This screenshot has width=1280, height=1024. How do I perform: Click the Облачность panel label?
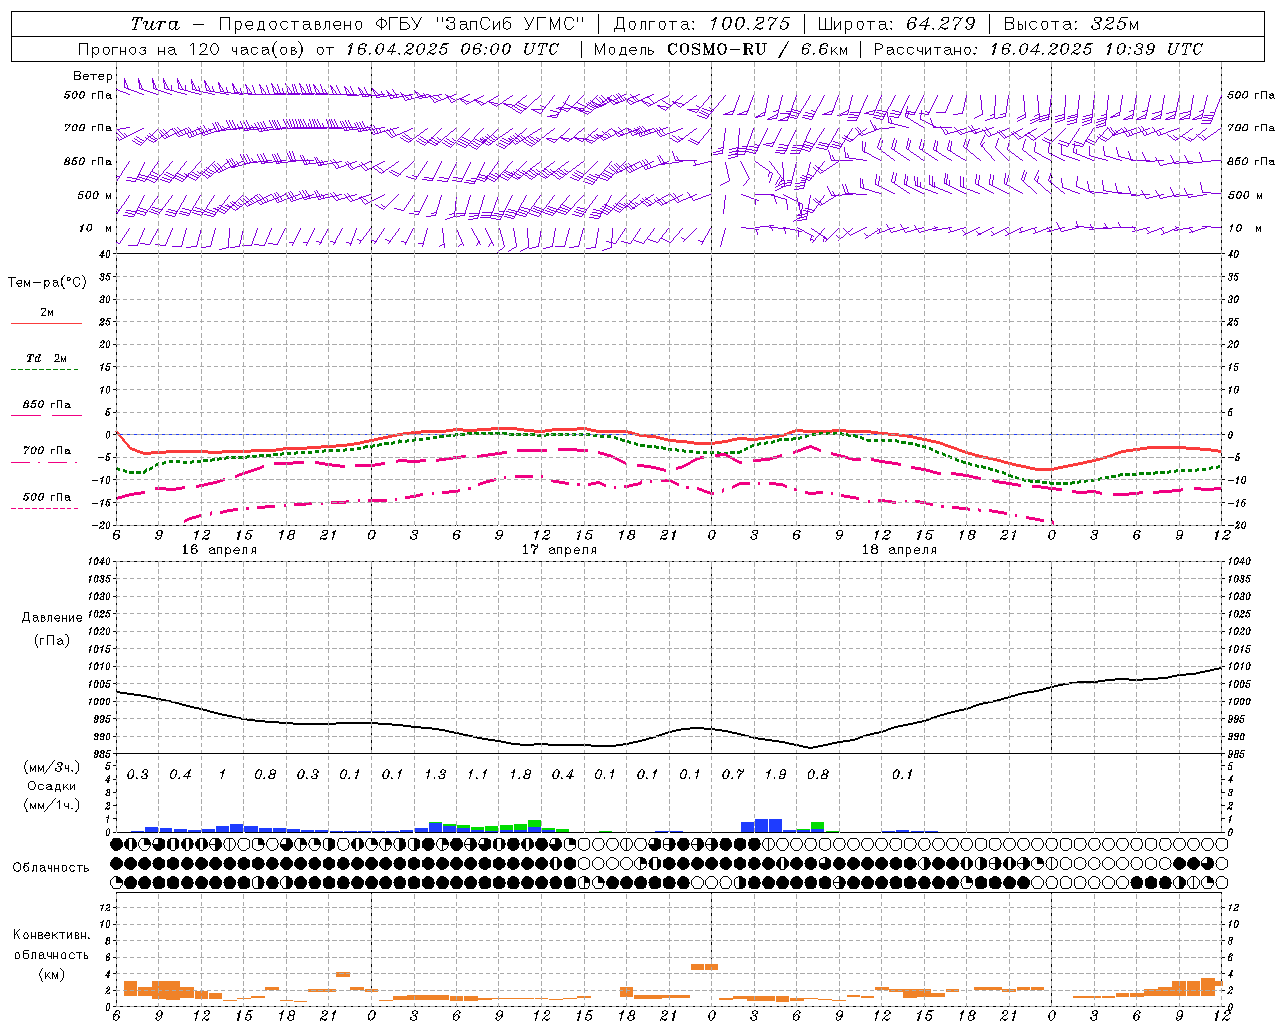(51, 868)
